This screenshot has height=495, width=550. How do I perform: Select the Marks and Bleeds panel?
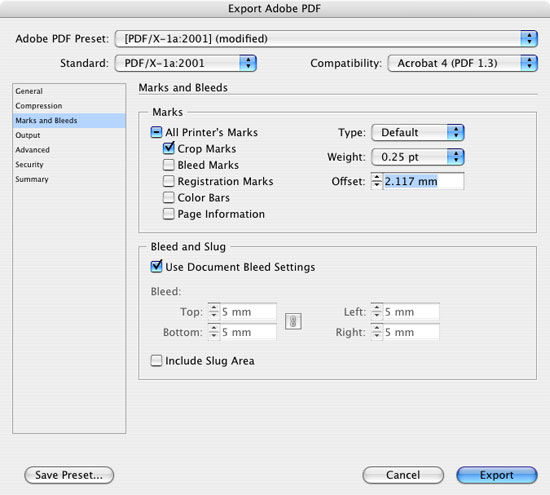pos(69,121)
